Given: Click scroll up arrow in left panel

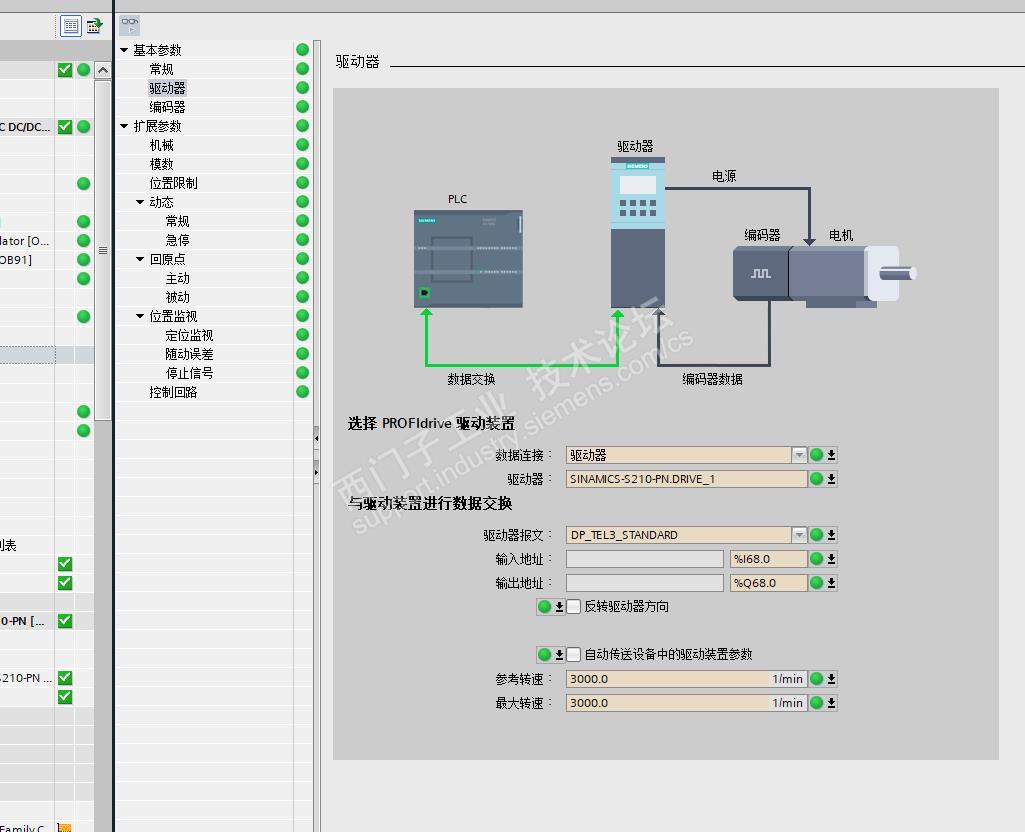Looking at the screenshot, I should click(103, 70).
